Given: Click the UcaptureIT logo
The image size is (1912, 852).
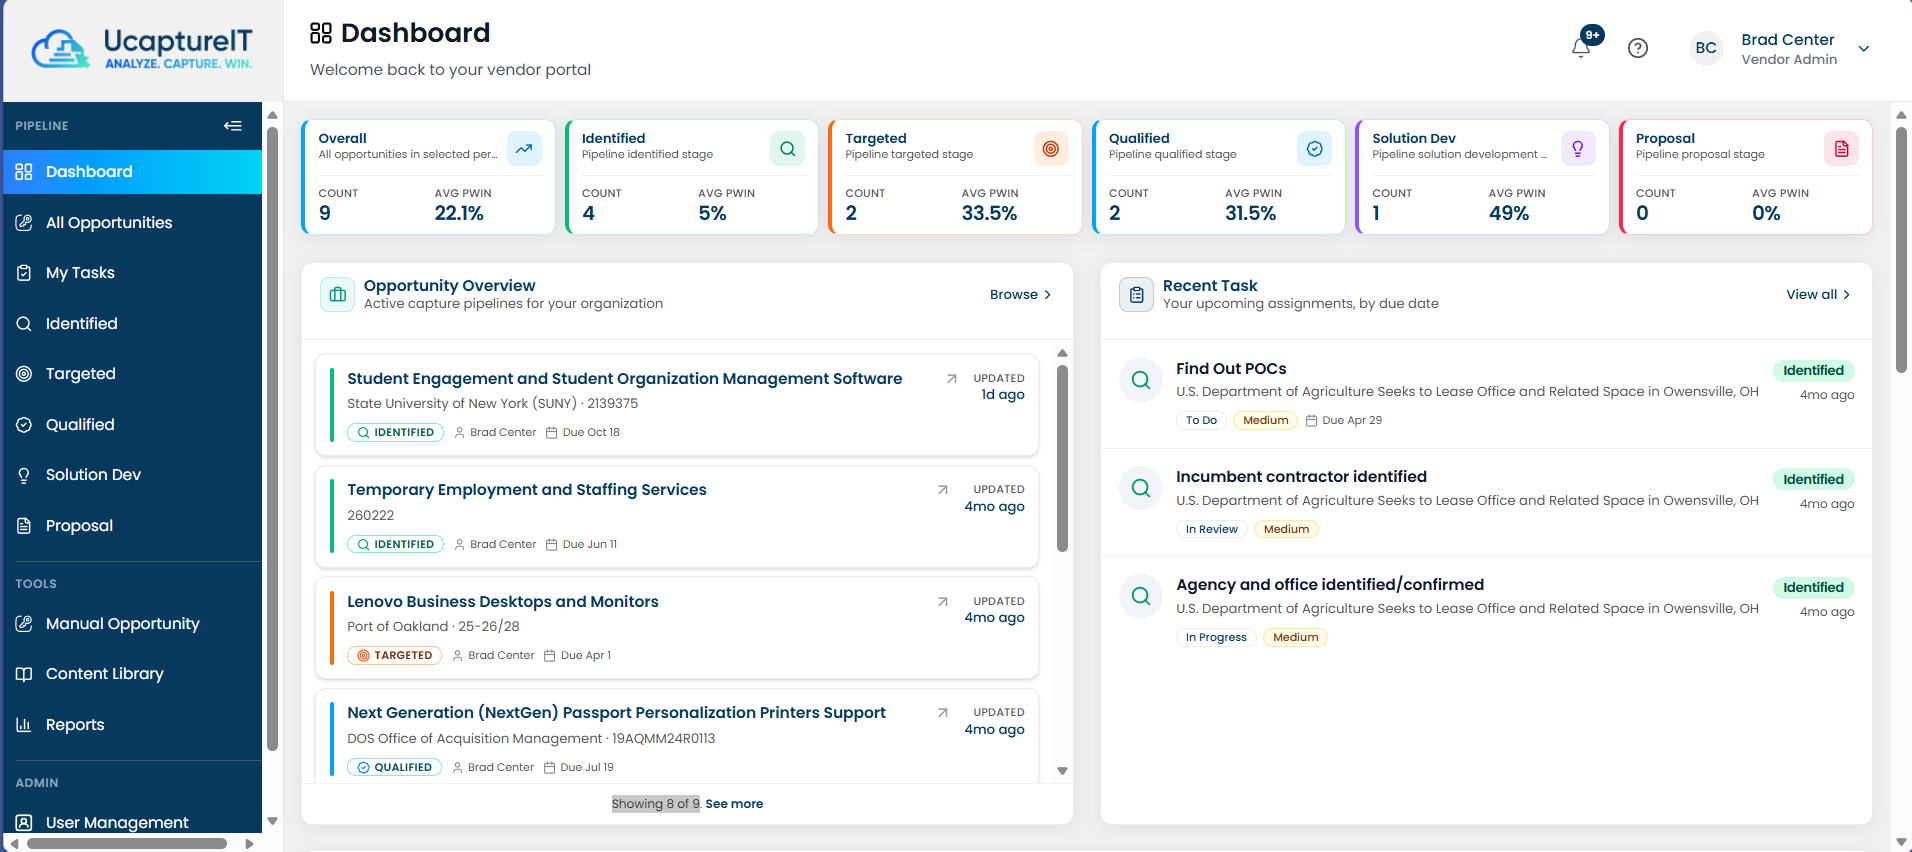Looking at the screenshot, I should (x=142, y=48).
